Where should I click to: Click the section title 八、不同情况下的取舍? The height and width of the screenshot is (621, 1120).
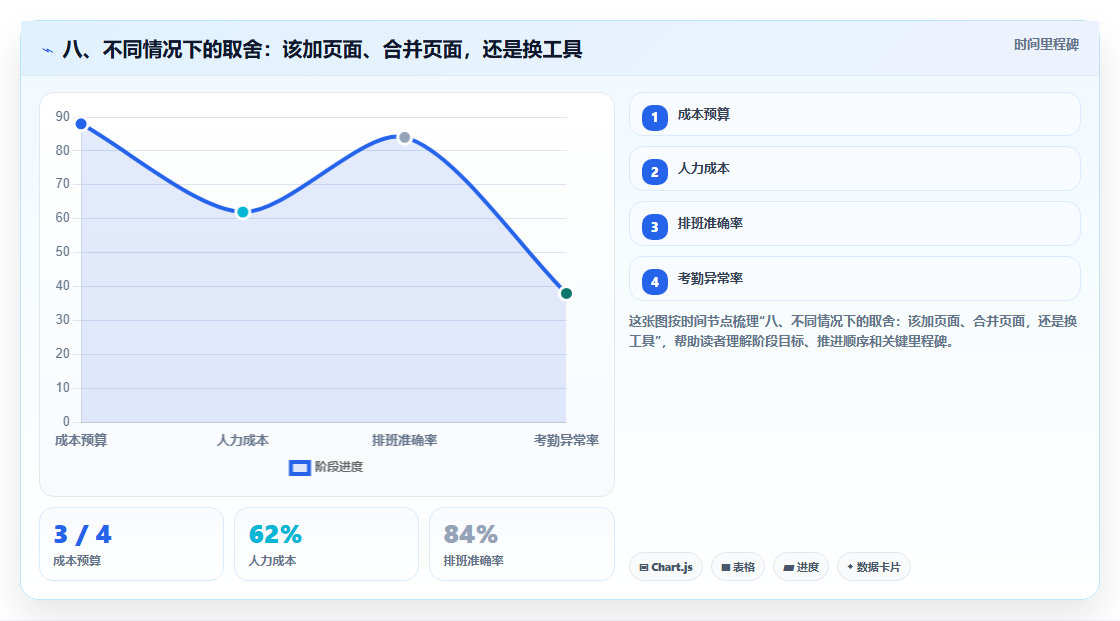point(322,50)
